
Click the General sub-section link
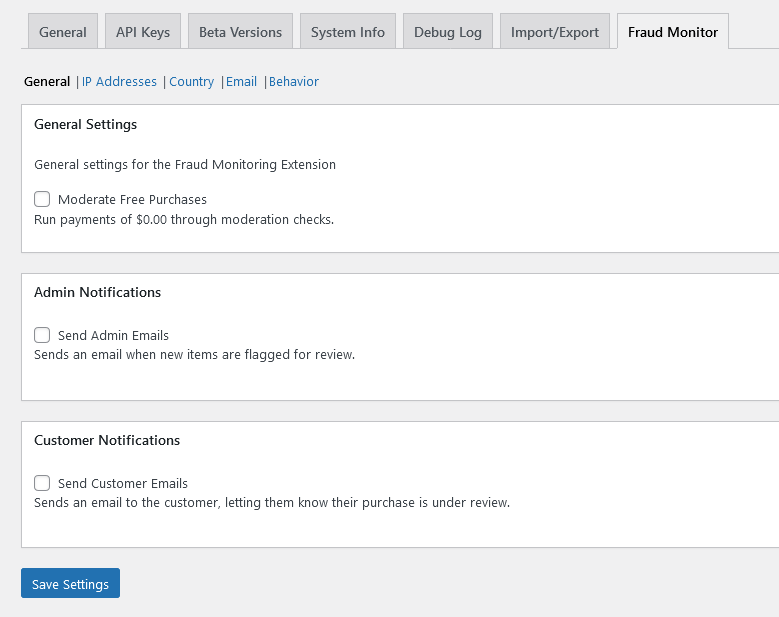pos(47,82)
